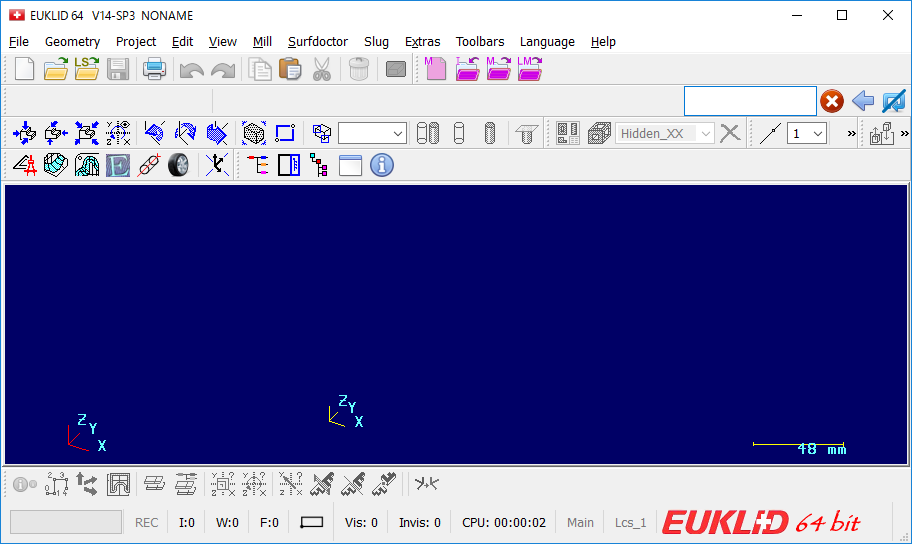The width and height of the screenshot is (912, 544).
Task: Cut selection with the scissors icon
Action: click(322, 69)
